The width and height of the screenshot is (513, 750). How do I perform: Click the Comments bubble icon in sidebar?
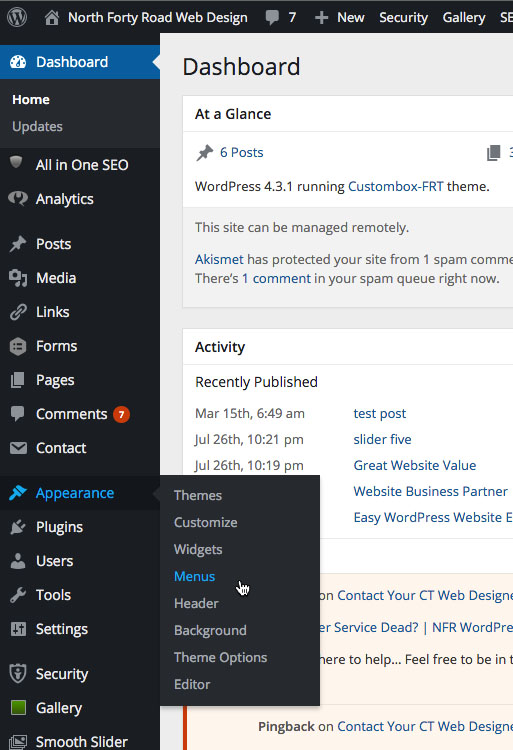(18, 414)
